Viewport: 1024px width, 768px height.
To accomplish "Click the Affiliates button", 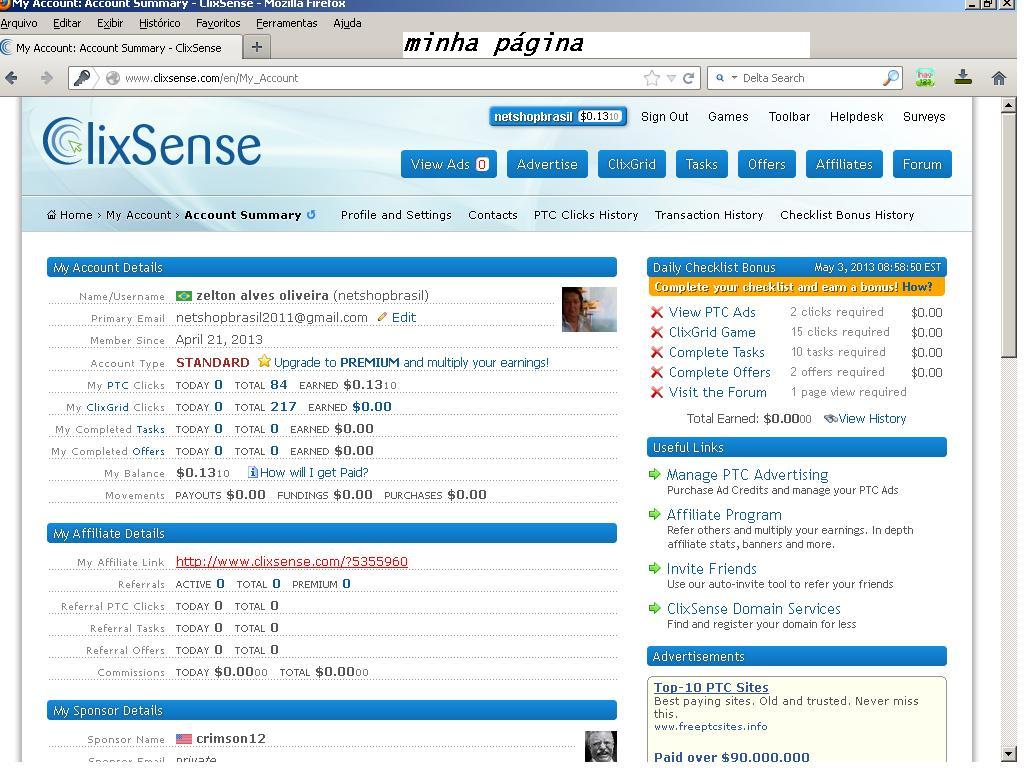I will click(844, 164).
